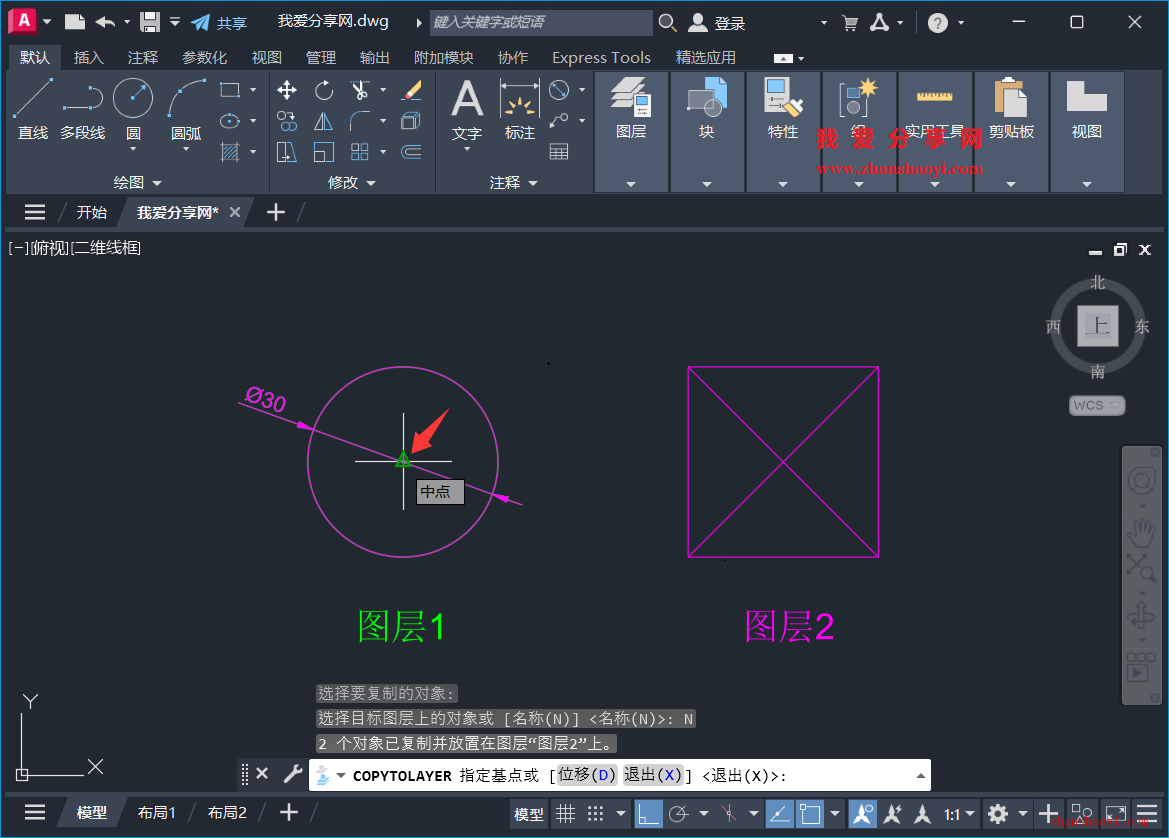The image size is (1169, 838).
Task: Switch to the 开始 file tab
Action: click(x=92, y=212)
